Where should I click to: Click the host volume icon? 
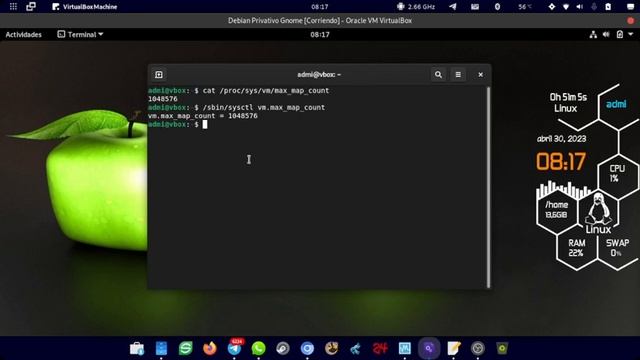[x=580, y=7]
